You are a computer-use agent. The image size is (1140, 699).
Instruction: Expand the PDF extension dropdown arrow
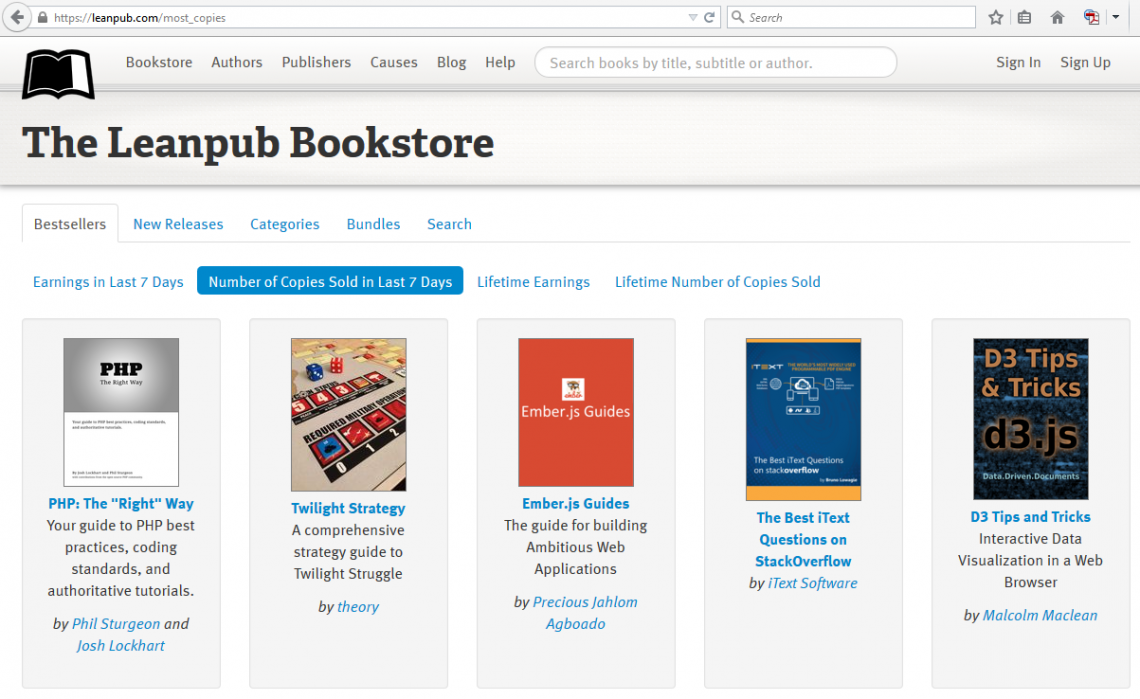1115,18
